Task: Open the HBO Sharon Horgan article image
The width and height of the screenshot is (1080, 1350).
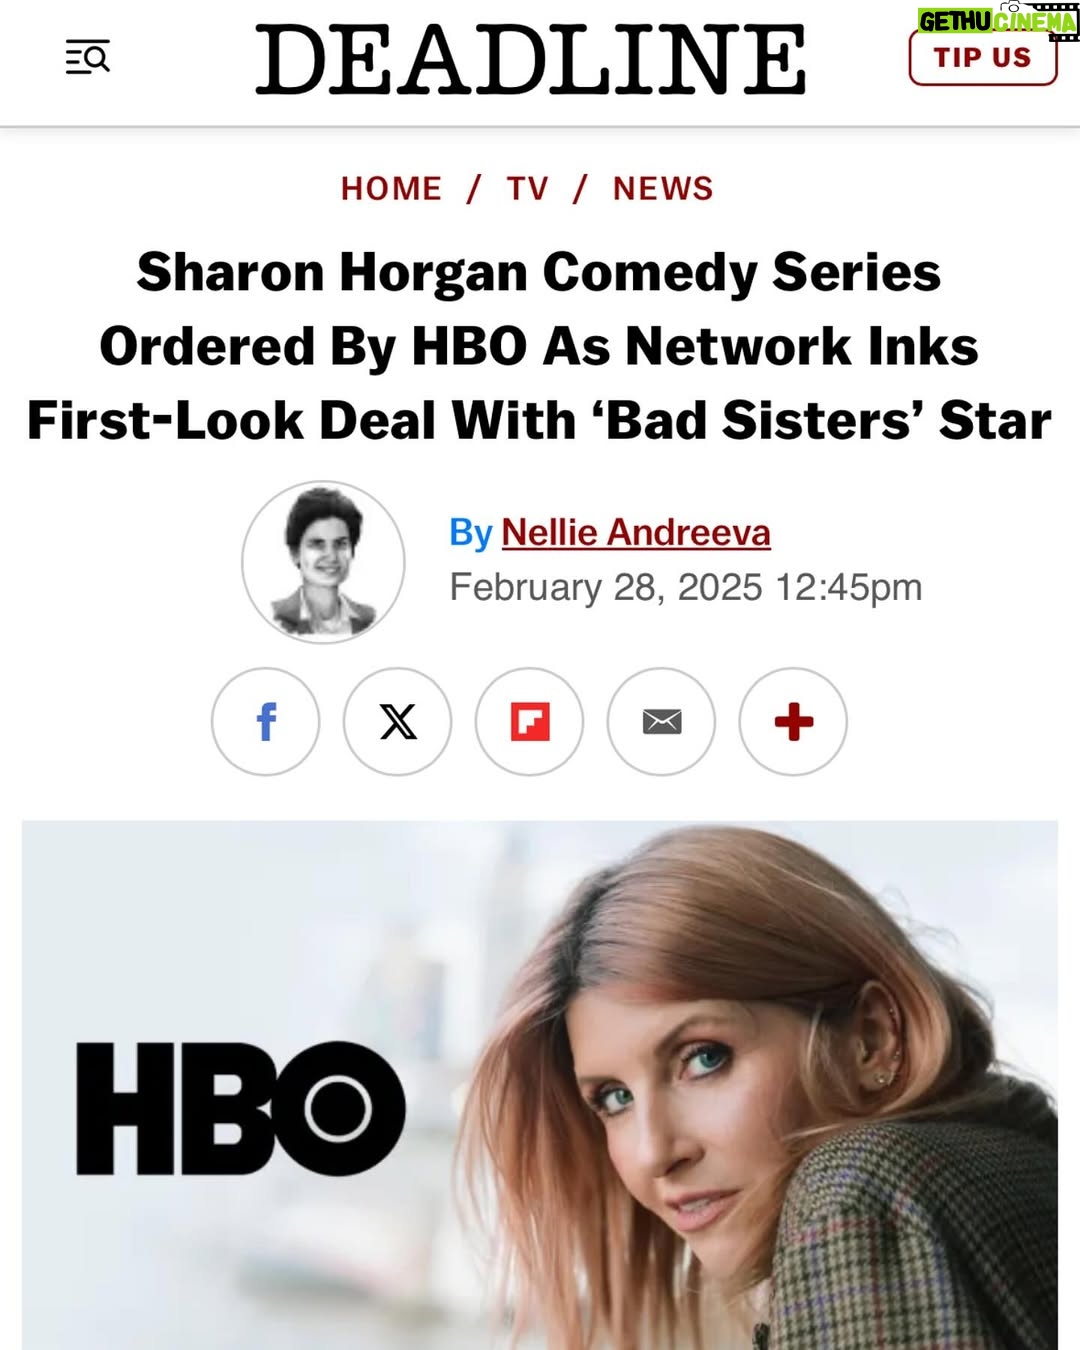Action: 540,1085
